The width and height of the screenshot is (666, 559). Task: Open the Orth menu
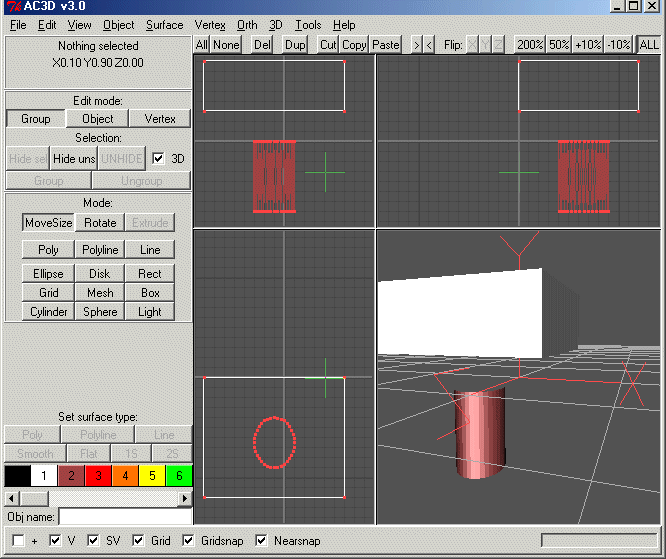pos(247,25)
